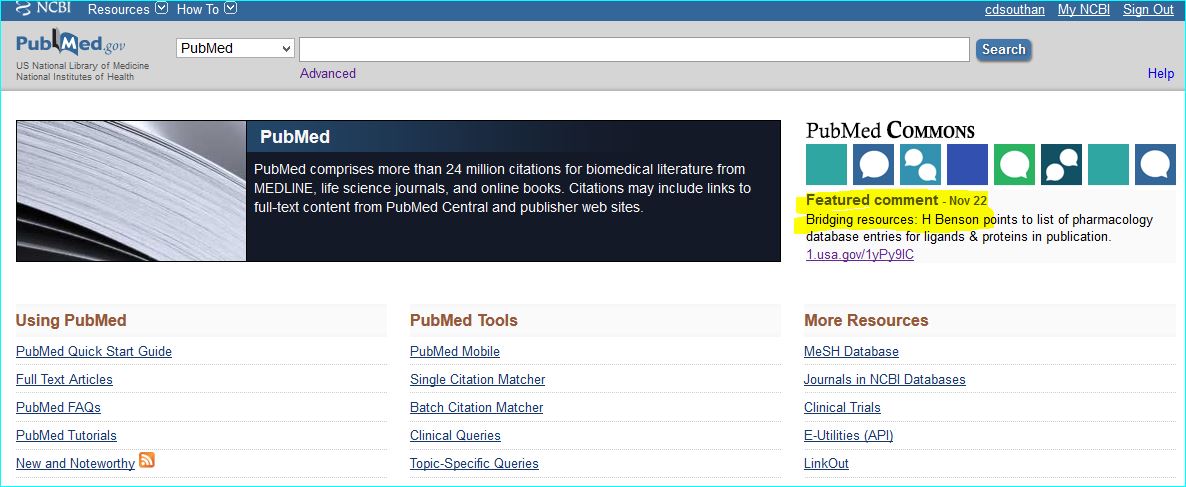Open the cdsouthan account link
Viewport: 1186px width, 487px height.
coord(1014,10)
